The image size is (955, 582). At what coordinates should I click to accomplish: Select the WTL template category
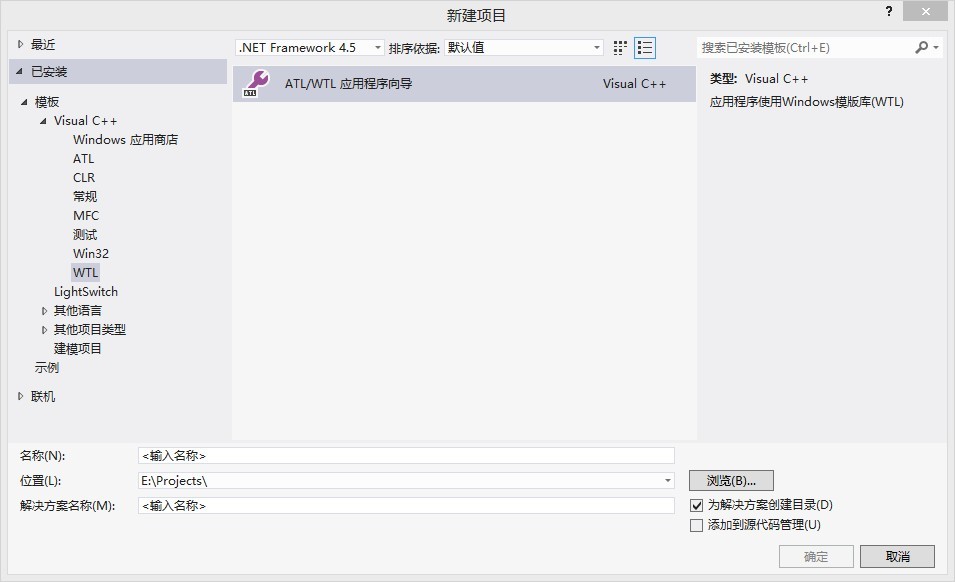(85, 272)
